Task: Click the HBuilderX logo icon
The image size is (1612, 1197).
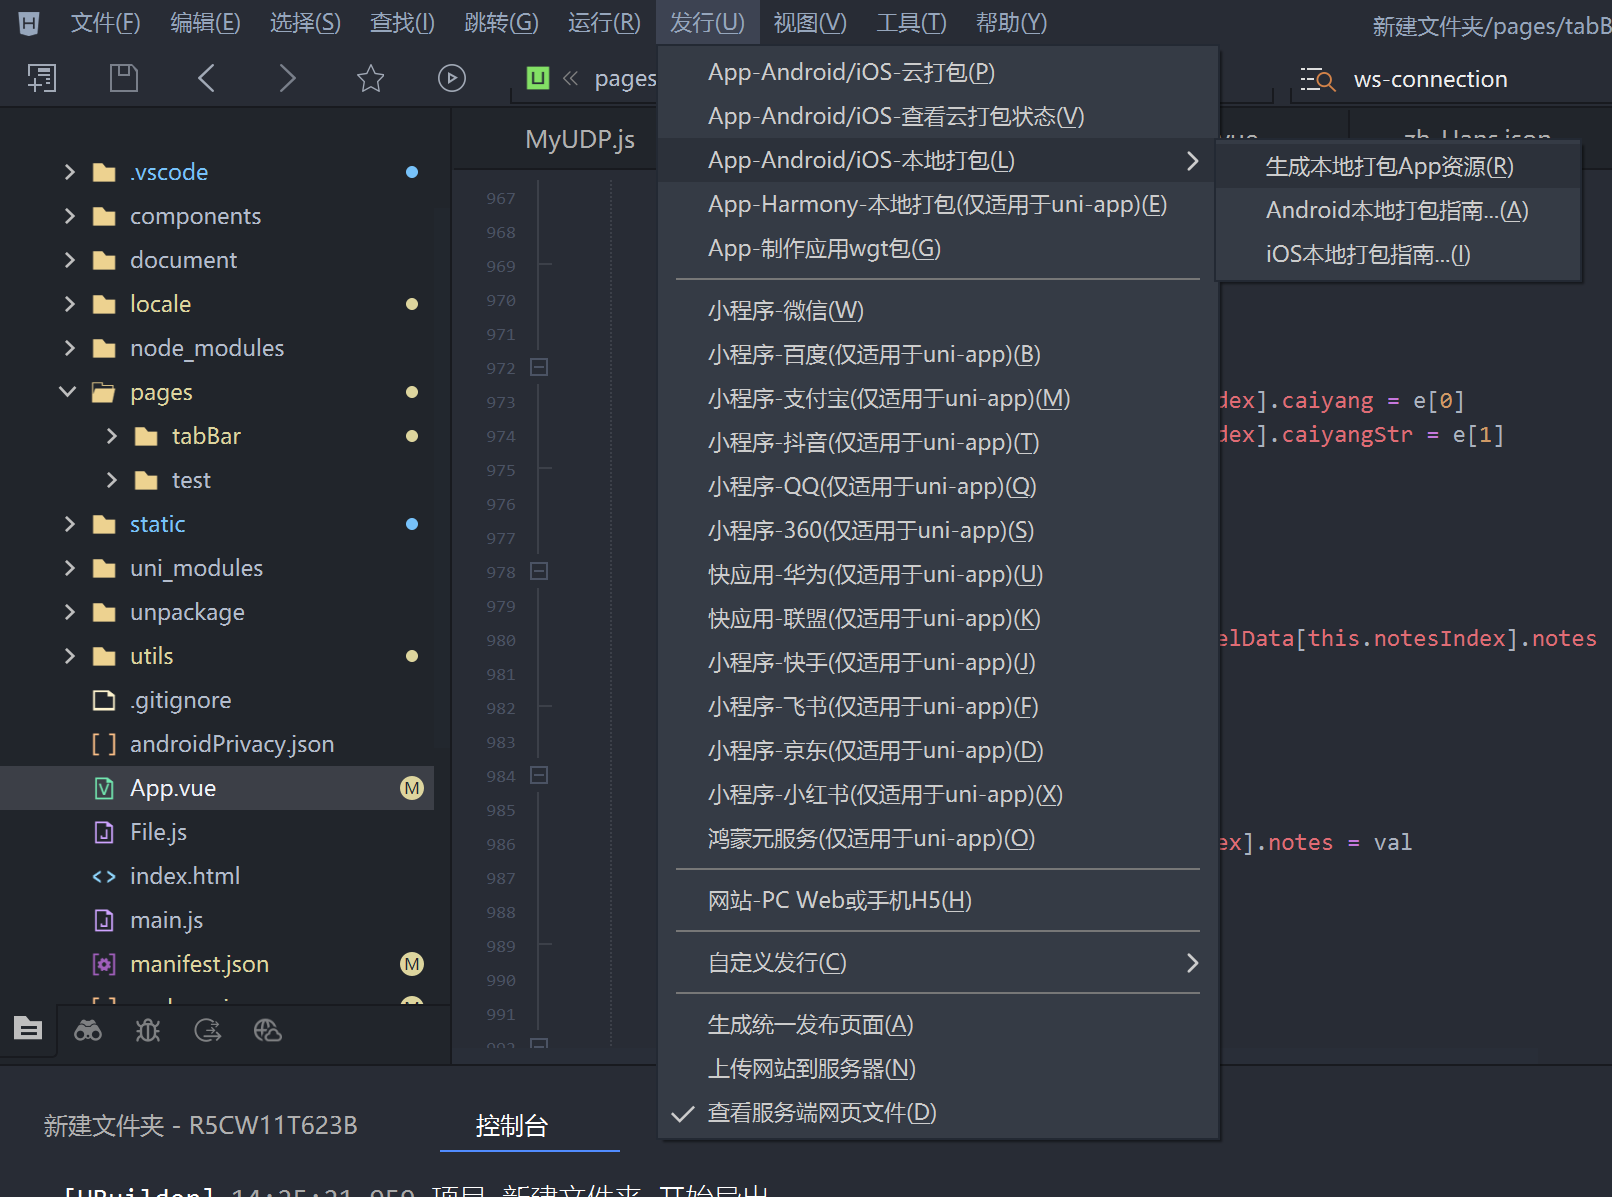Action: [x=29, y=23]
